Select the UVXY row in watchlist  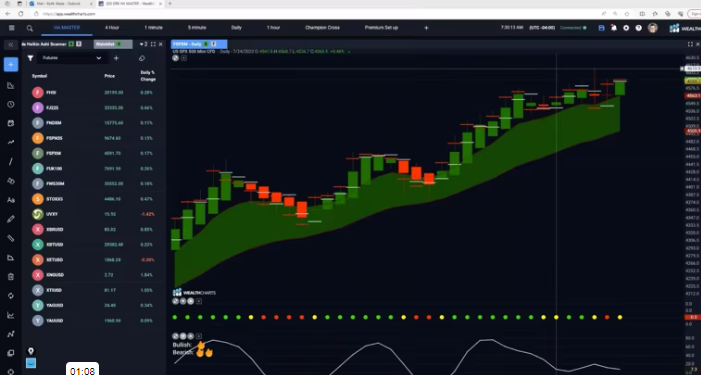tap(94, 214)
